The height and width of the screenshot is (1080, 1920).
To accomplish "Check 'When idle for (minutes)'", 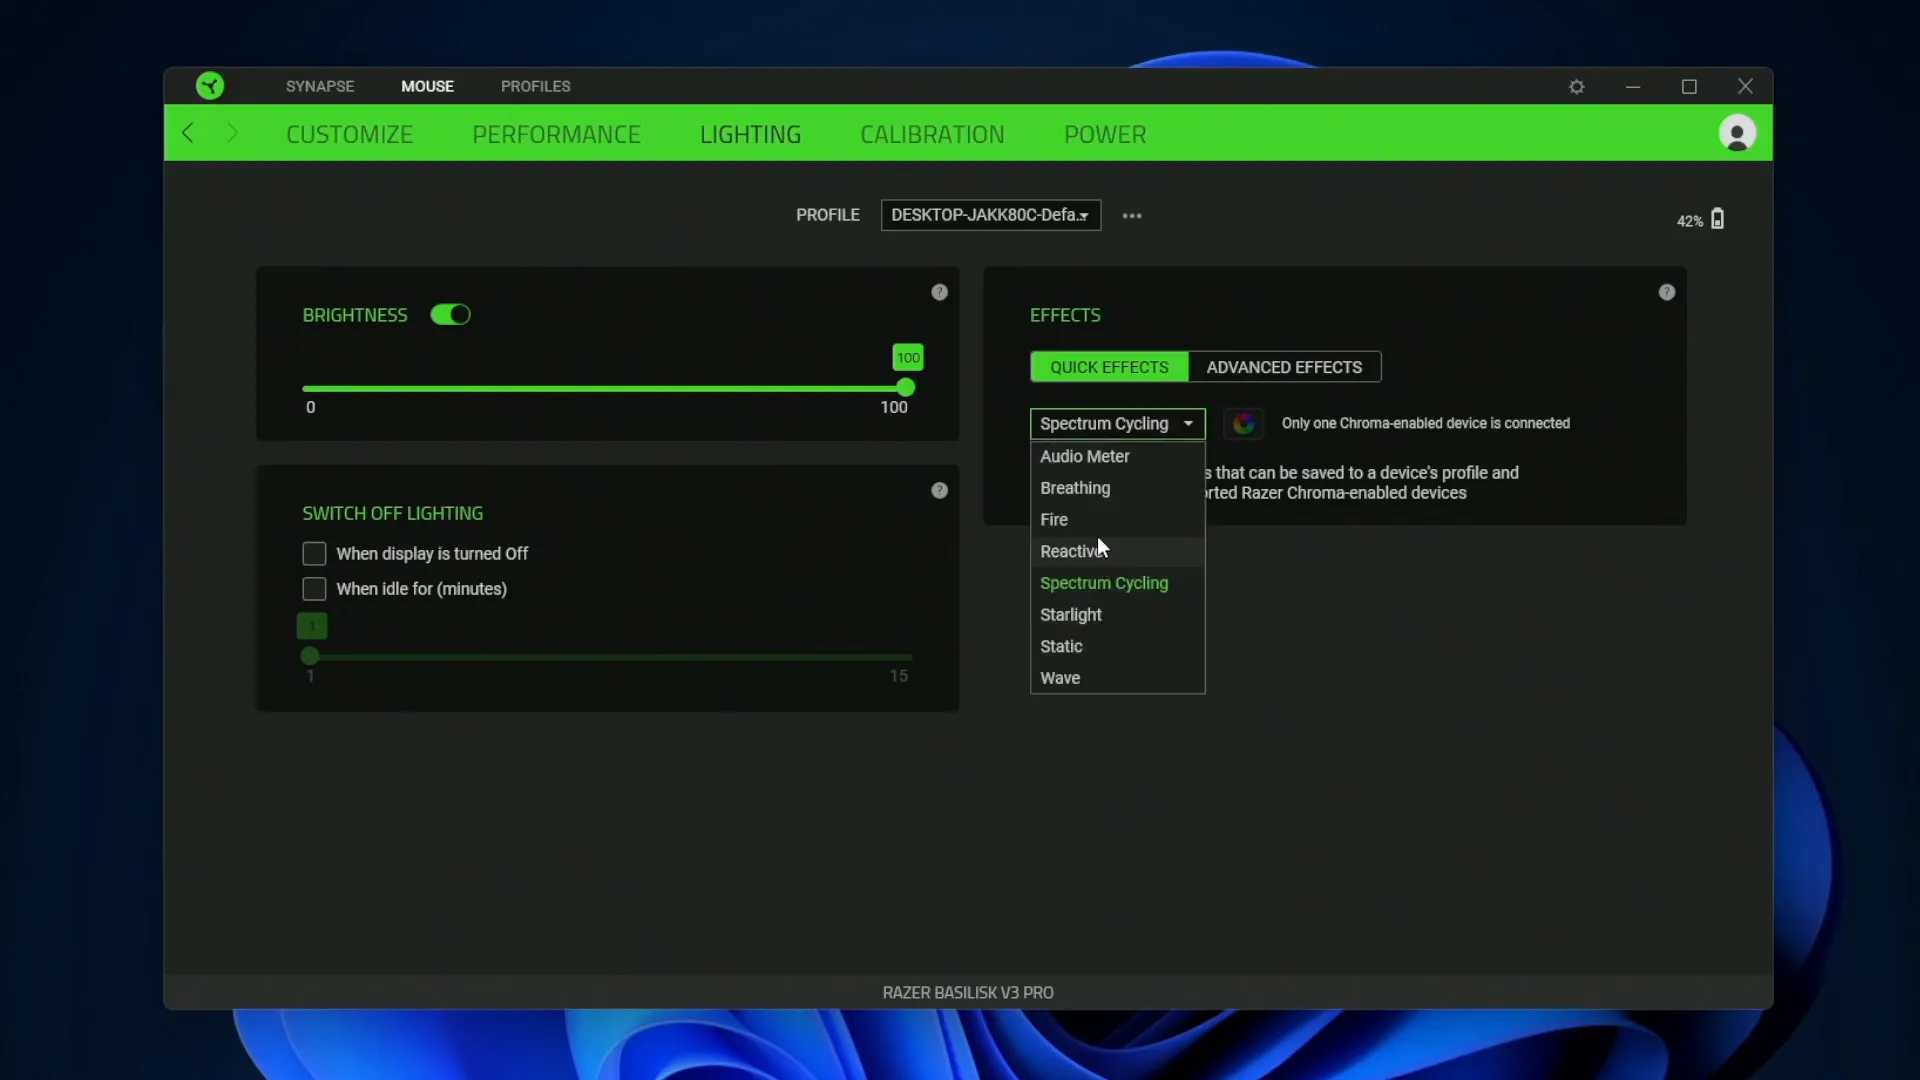I will coord(314,589).
